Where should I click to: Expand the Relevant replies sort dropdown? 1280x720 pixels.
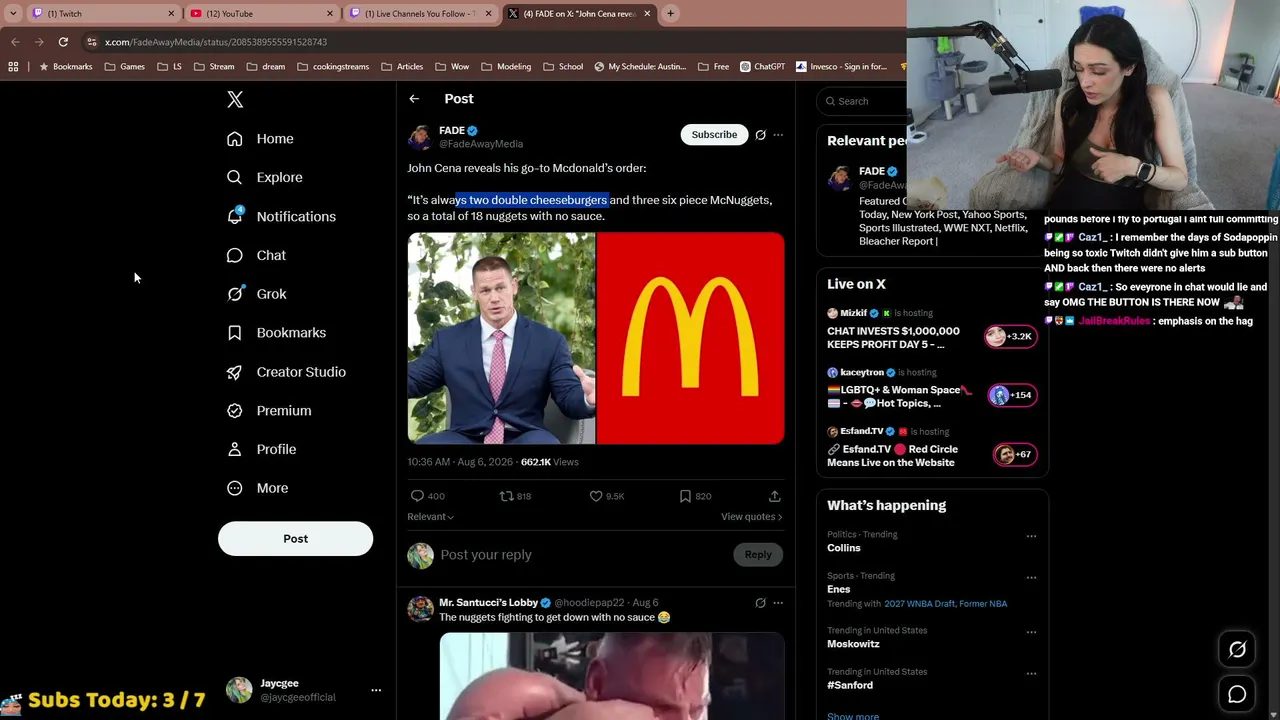tap(431, 517)
